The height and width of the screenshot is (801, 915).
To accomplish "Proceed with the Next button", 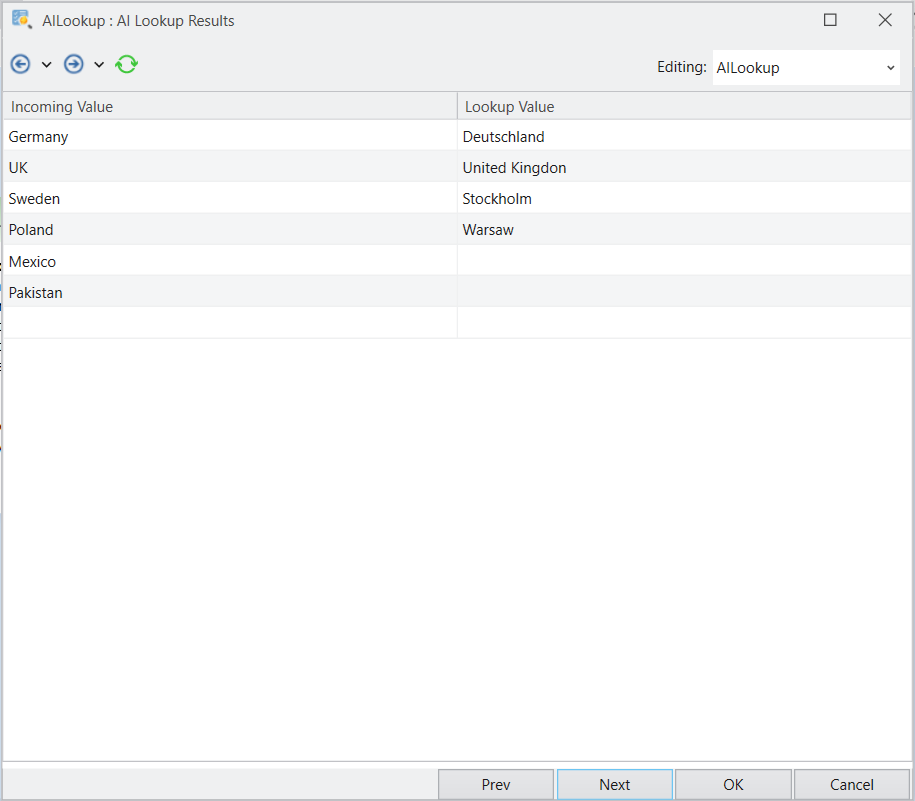I will (x=614, y=785).
